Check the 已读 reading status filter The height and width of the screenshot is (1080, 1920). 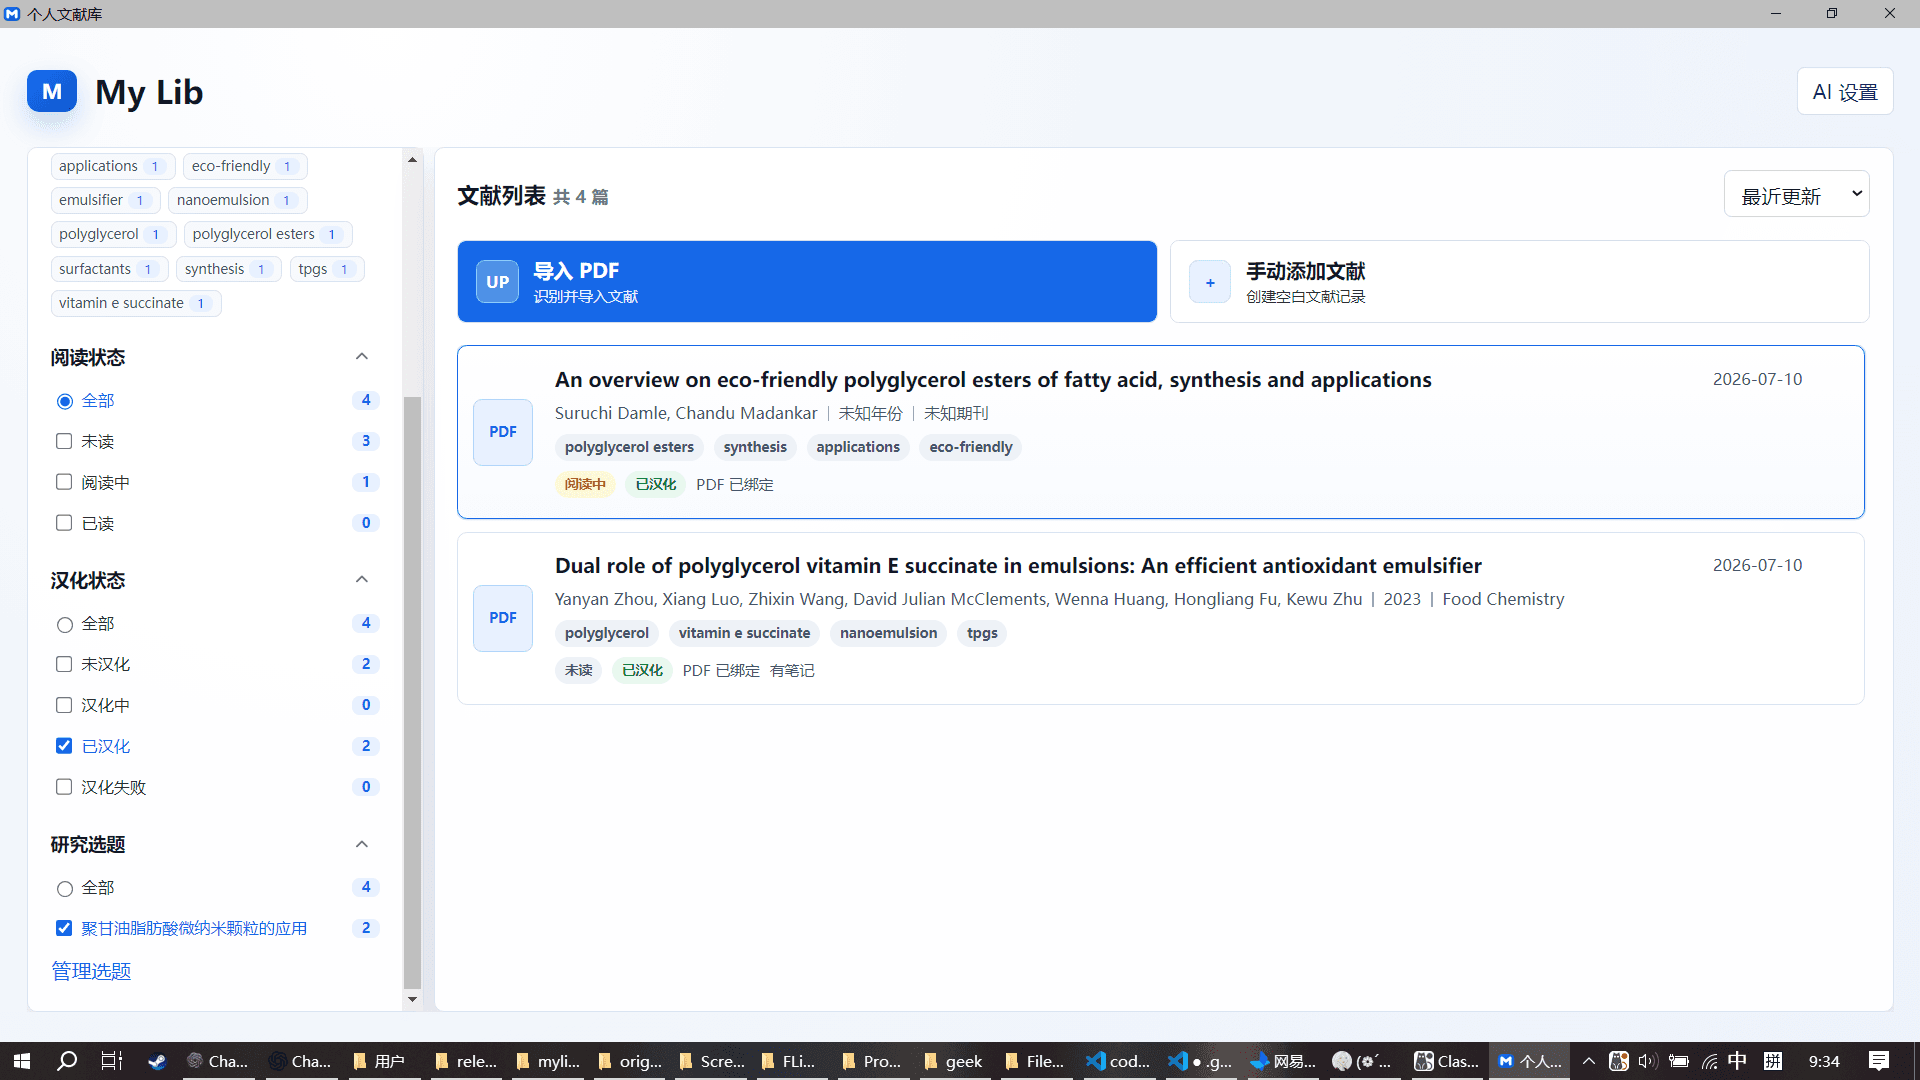tap(64, 523)
